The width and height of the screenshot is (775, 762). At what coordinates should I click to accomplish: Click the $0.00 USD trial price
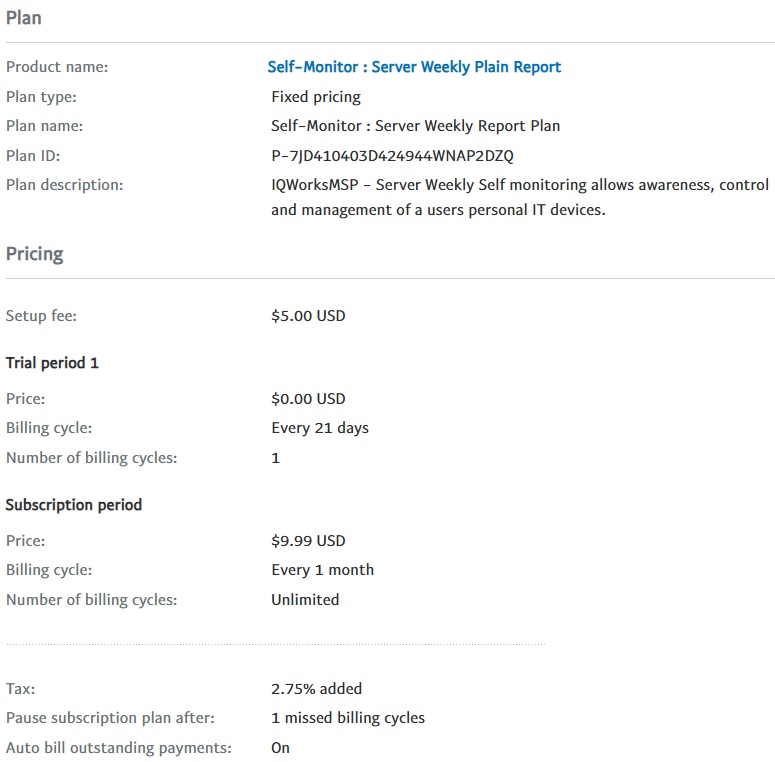[x=308, y=399]
